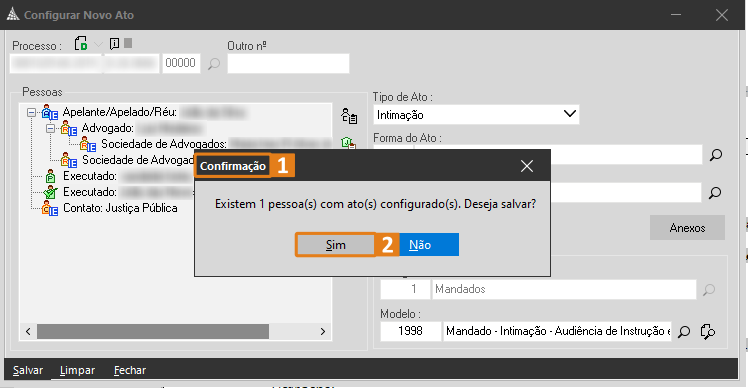The image size is (748, 388).
Task: Click the people list icon beside Pessoas tree
Action: tap(349, 116)
